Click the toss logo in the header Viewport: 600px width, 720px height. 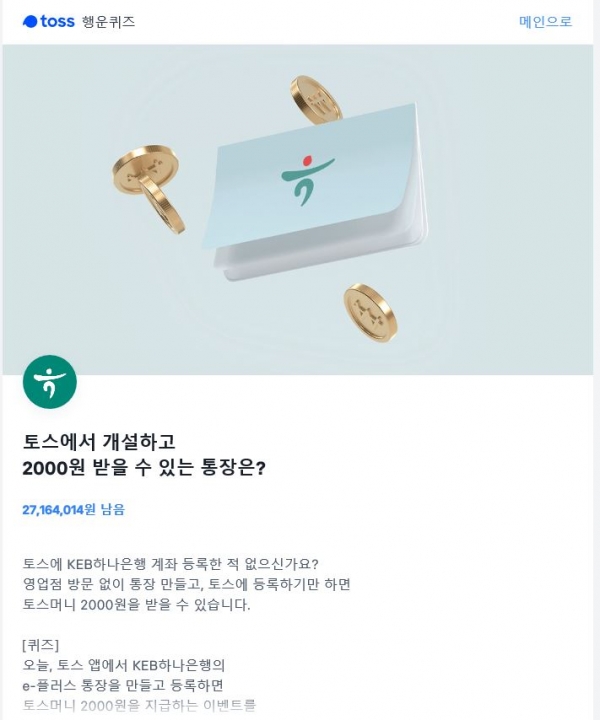pyautogui.click(x=49, y=21)
